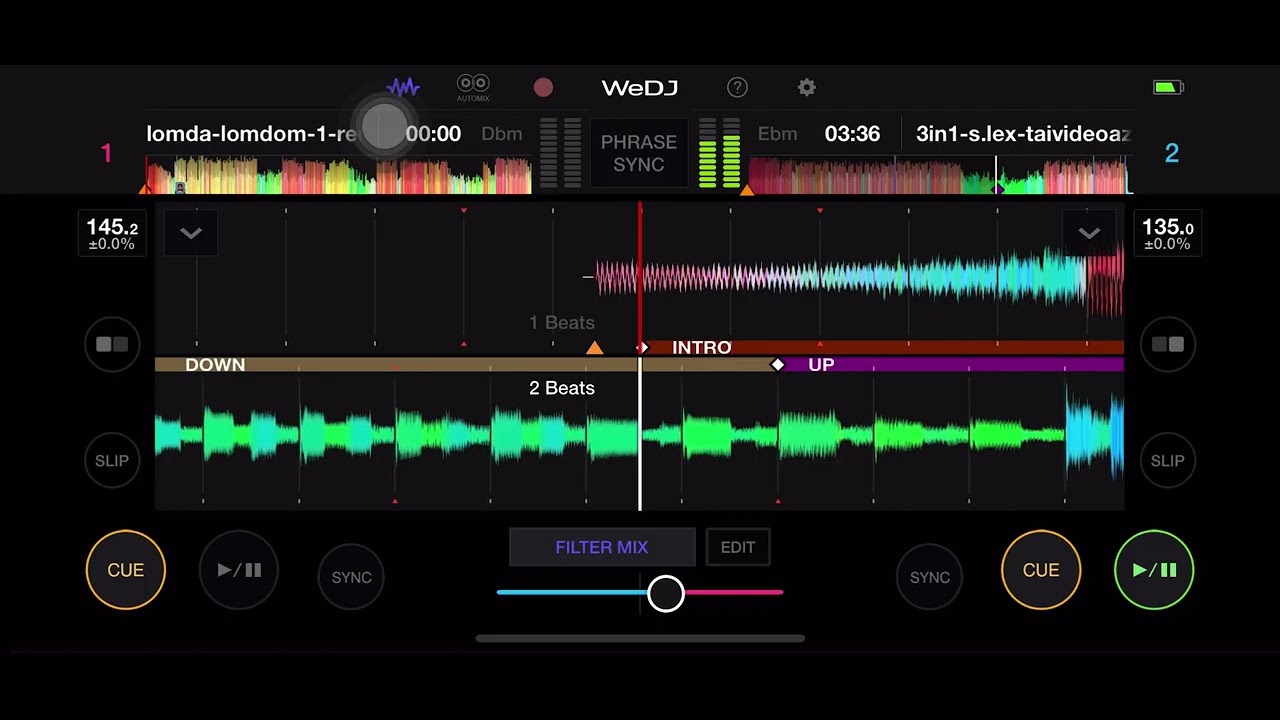Expand deck 2 tempo dropdown chevron
1280x720 pixels.
click(1089, 234)
